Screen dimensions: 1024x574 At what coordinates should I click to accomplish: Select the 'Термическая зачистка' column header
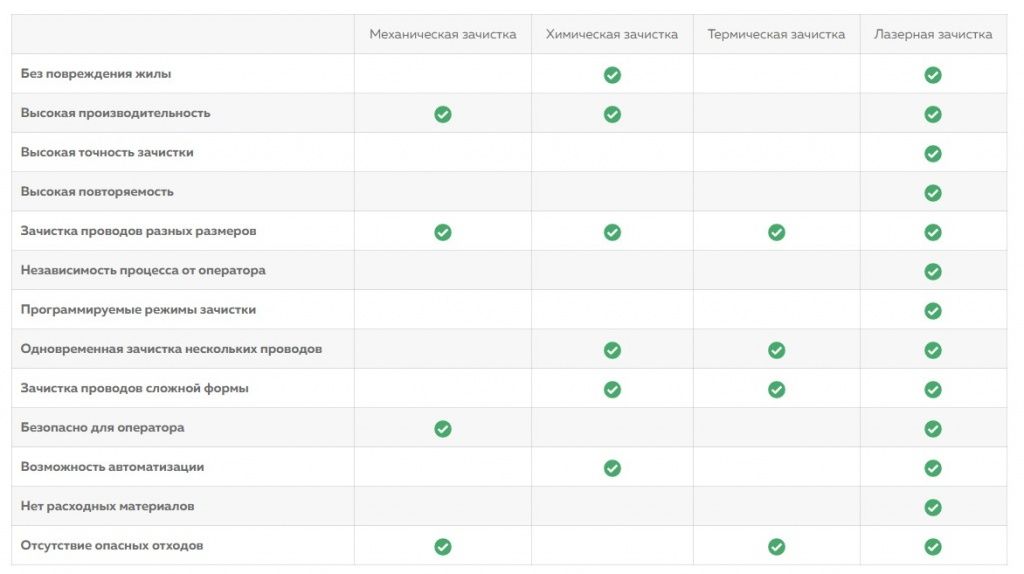pyautogui.click(x=776, y=34)
